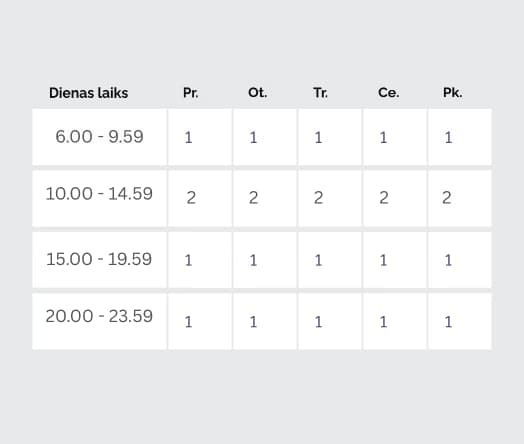The image size is (524, 444).
Task: Select Ce. cell for 20.00 - 23.59
Action: click(x=395, y=321)
